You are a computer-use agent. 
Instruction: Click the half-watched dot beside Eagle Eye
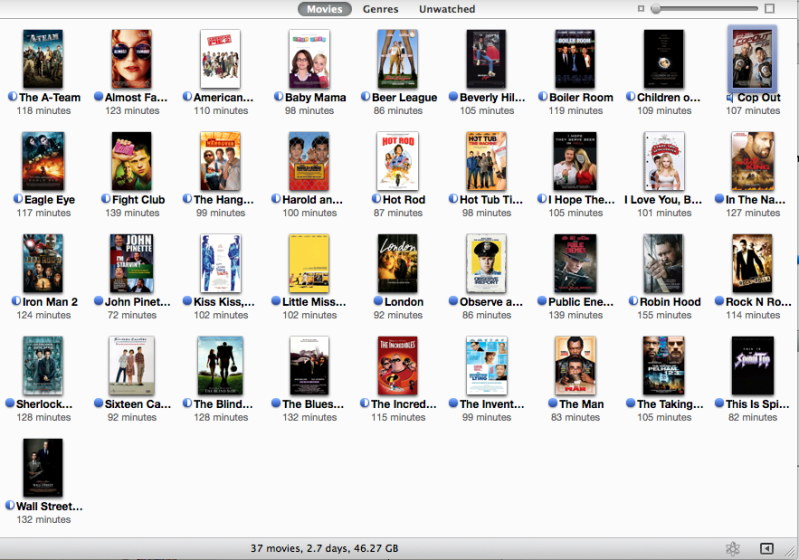pyautogui.click(x=18, y=199)
